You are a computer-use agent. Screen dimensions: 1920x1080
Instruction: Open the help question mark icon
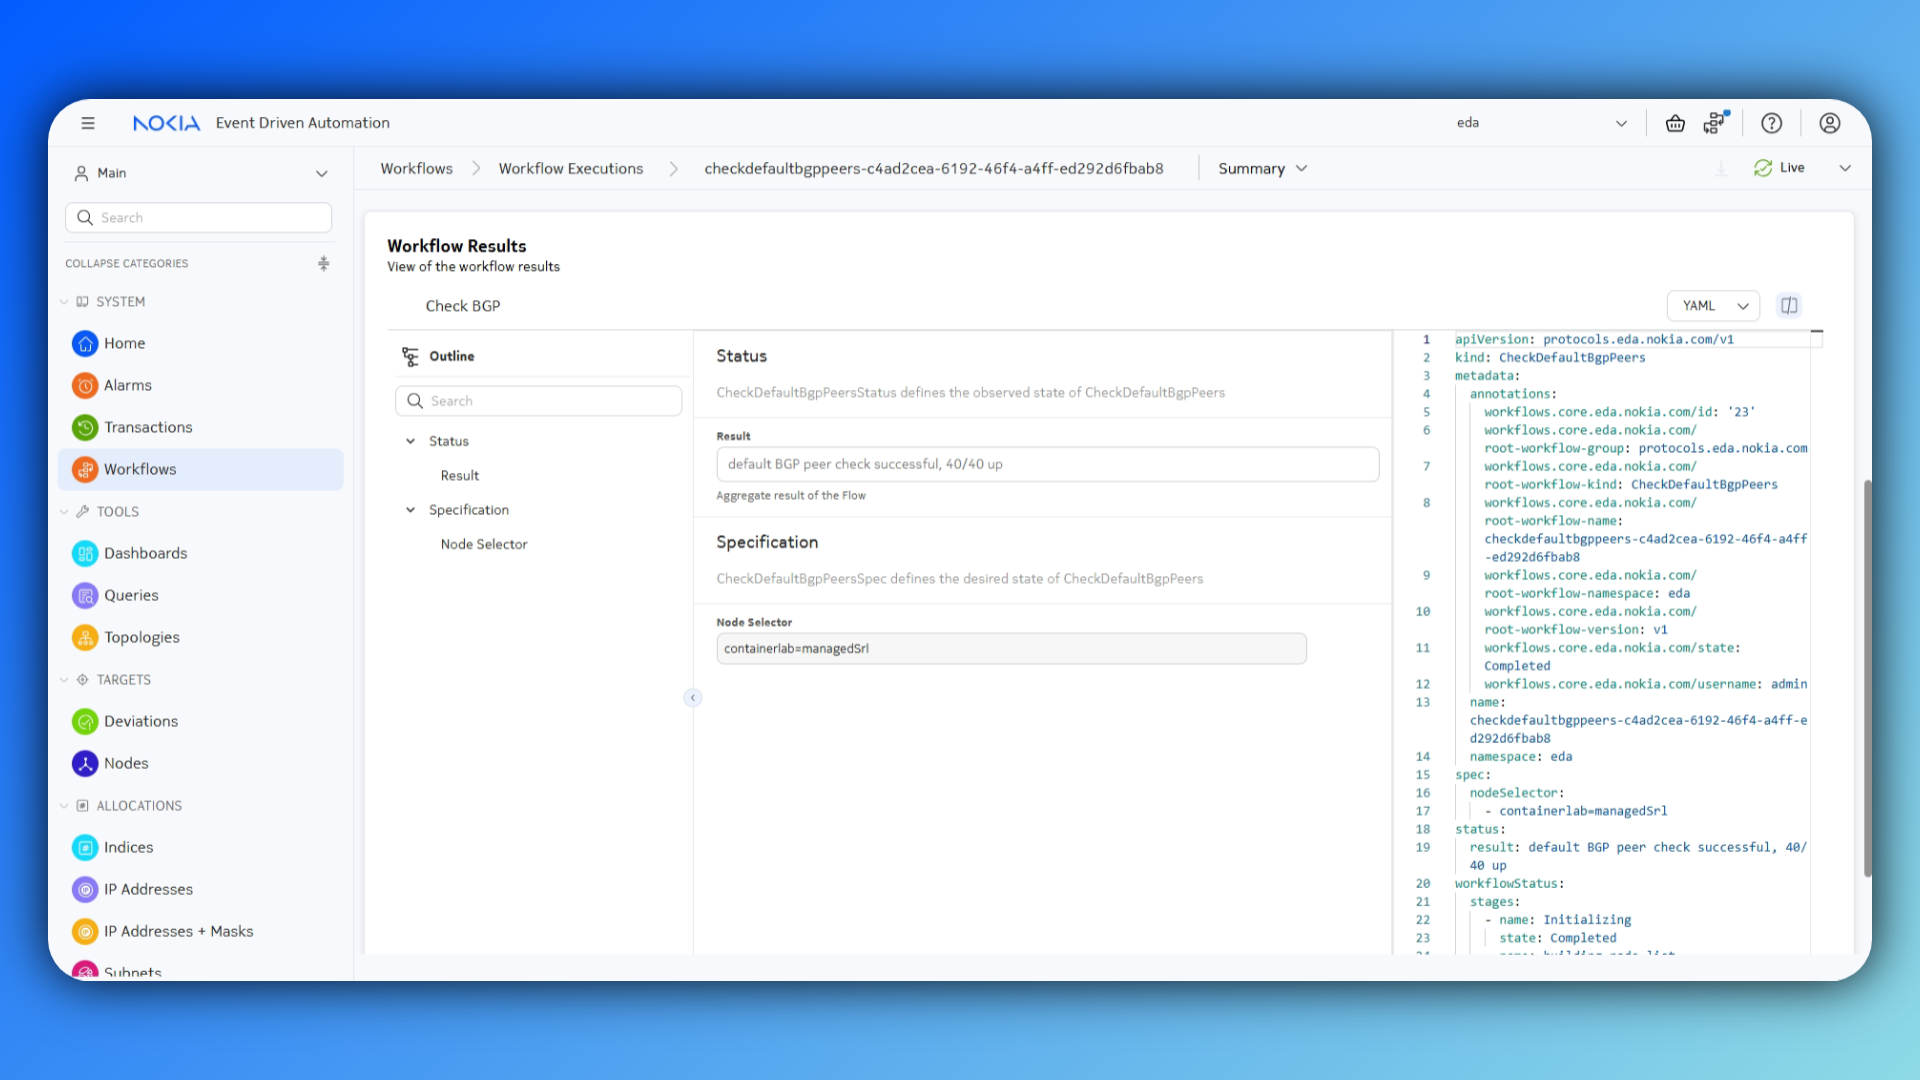click(1771, 123)
